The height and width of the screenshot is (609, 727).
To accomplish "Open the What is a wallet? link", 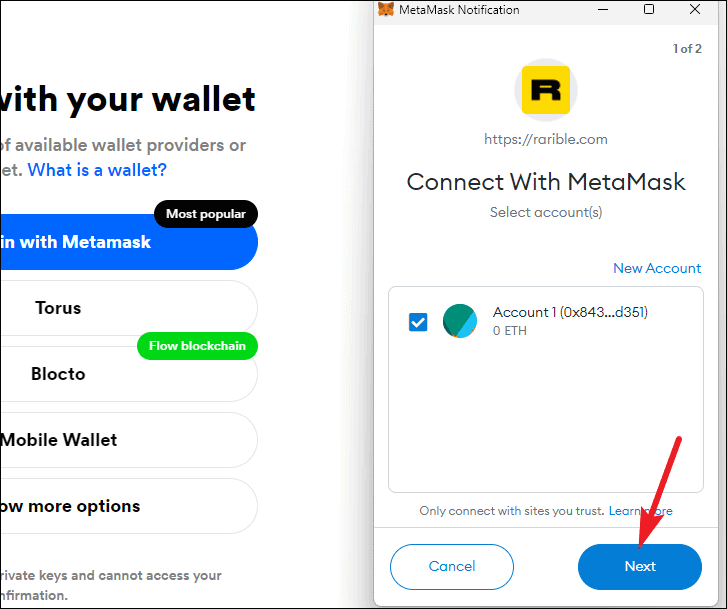I will 97,170.
